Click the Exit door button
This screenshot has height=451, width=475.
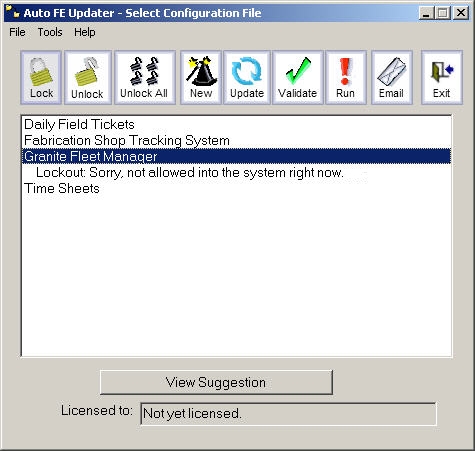pos(442,78)
